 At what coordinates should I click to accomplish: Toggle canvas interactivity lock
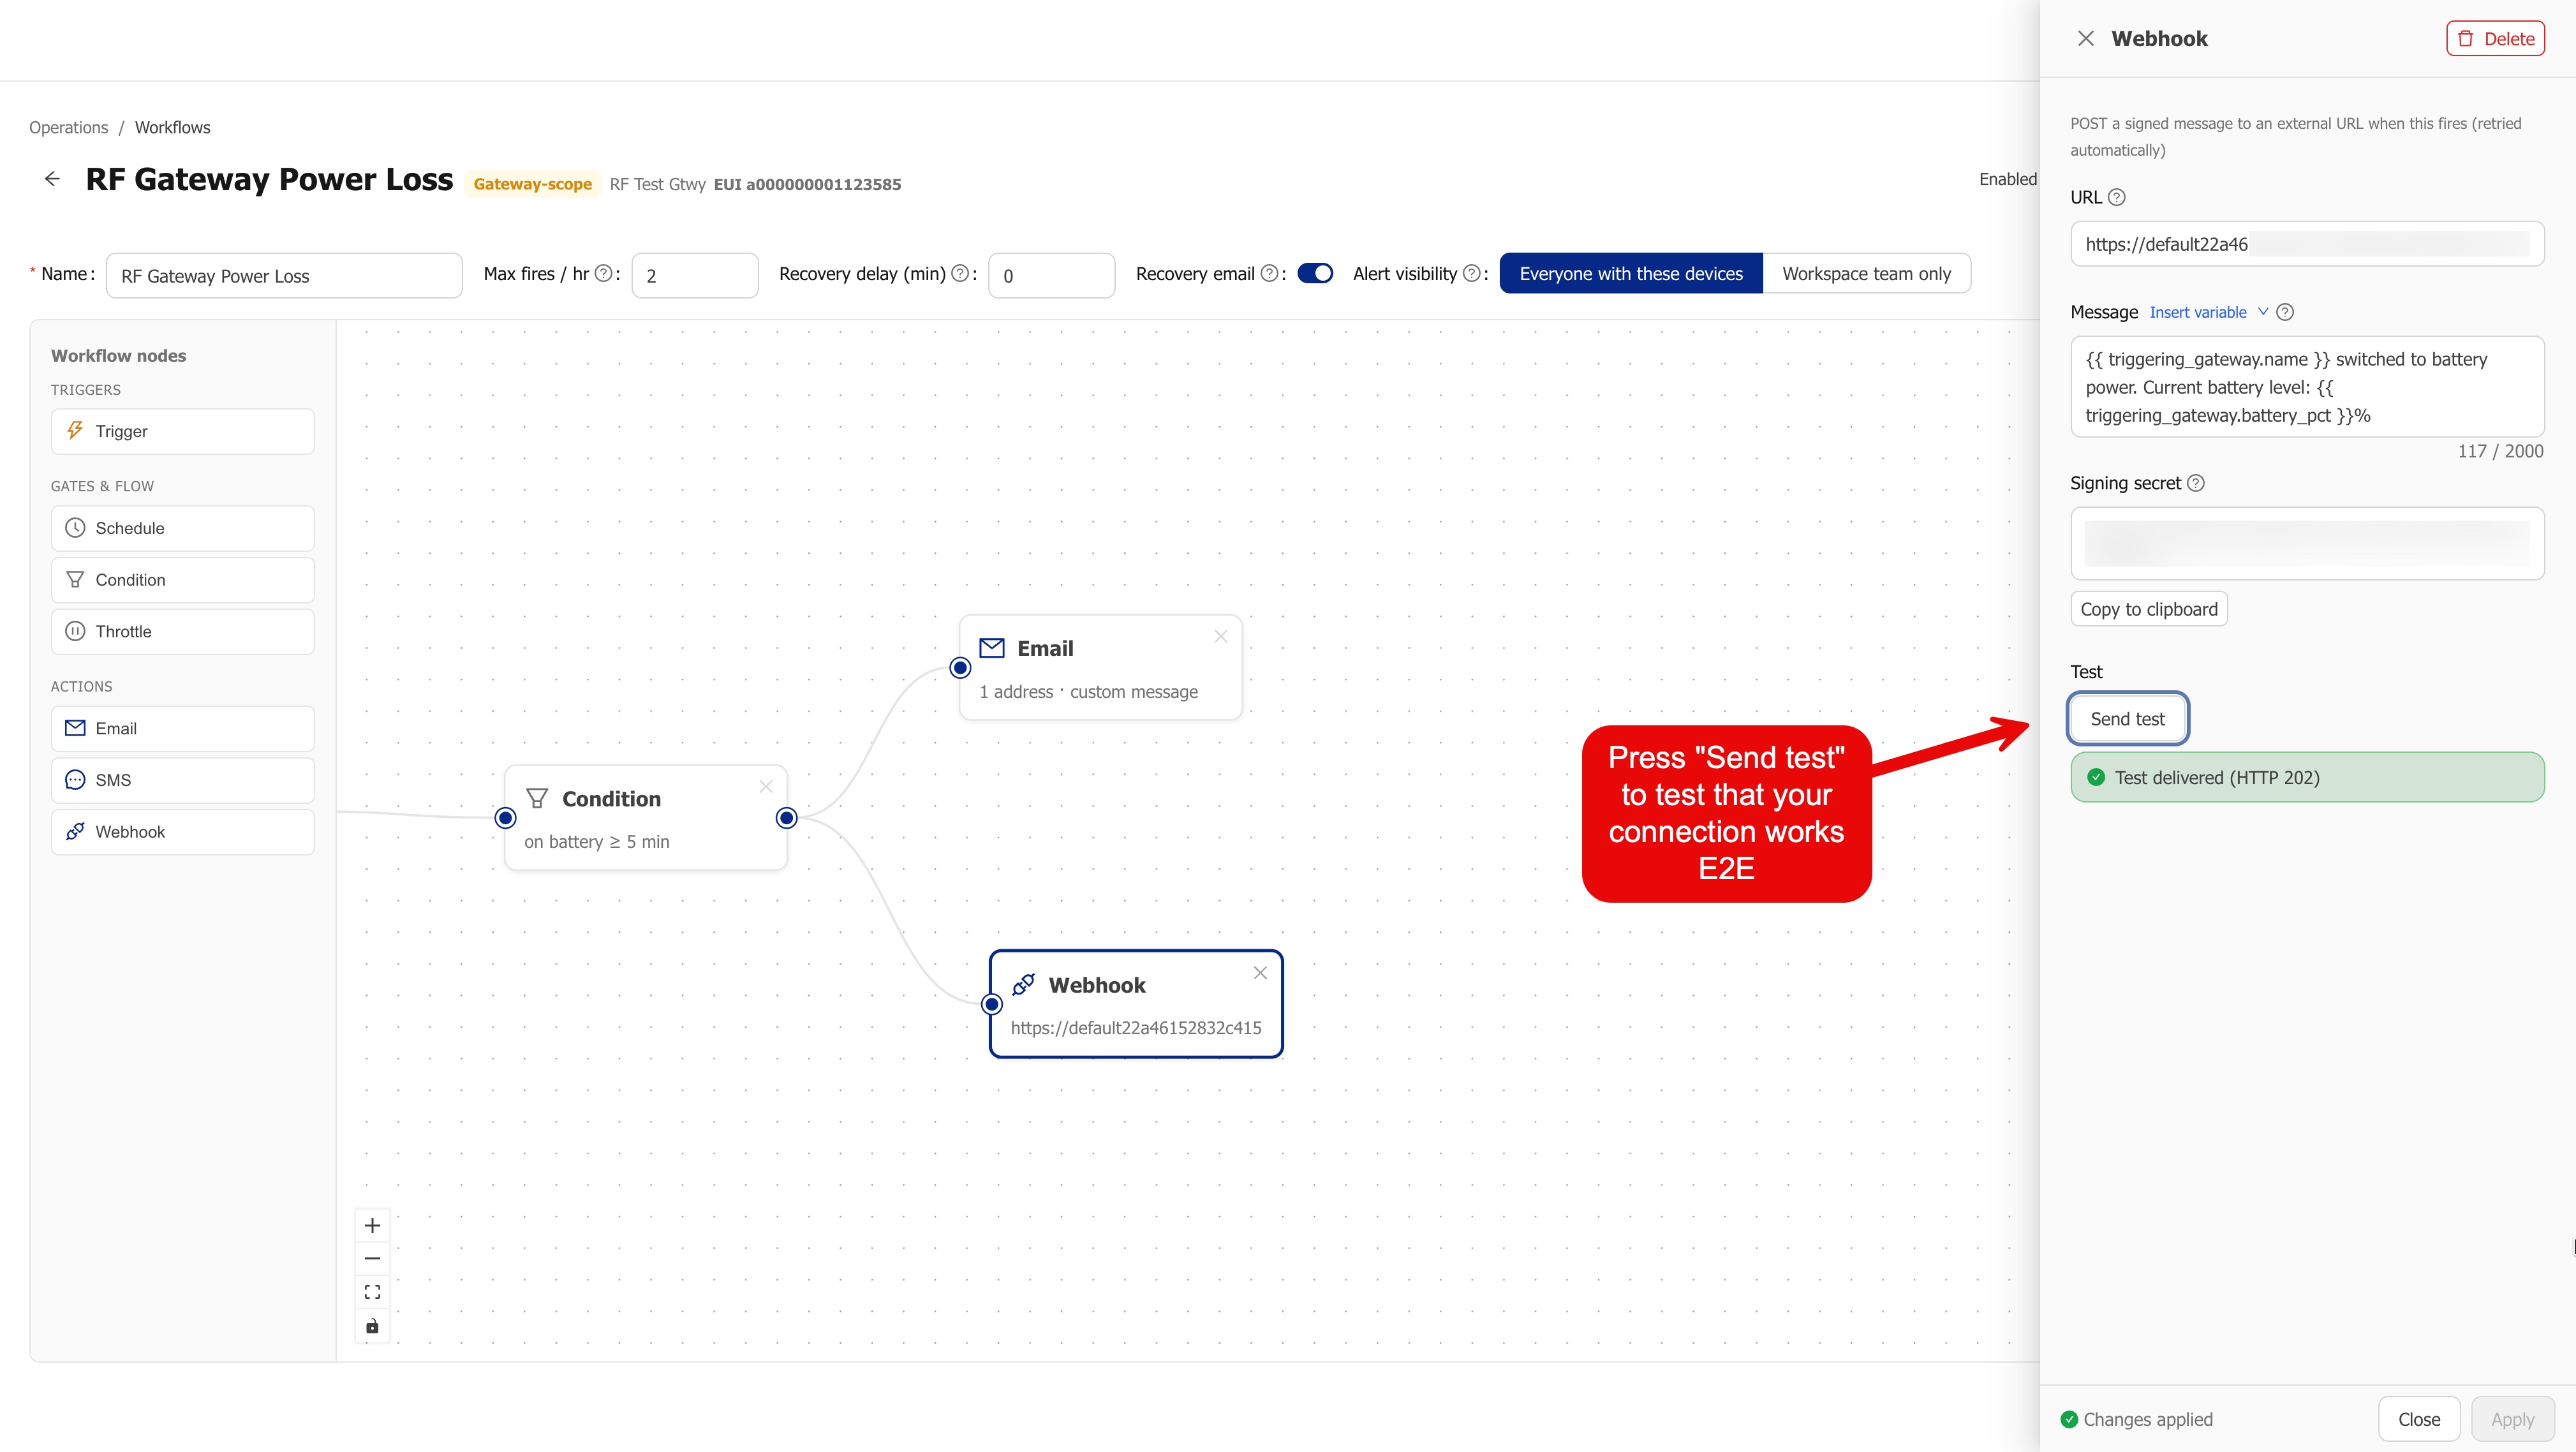pos(372,1327)
